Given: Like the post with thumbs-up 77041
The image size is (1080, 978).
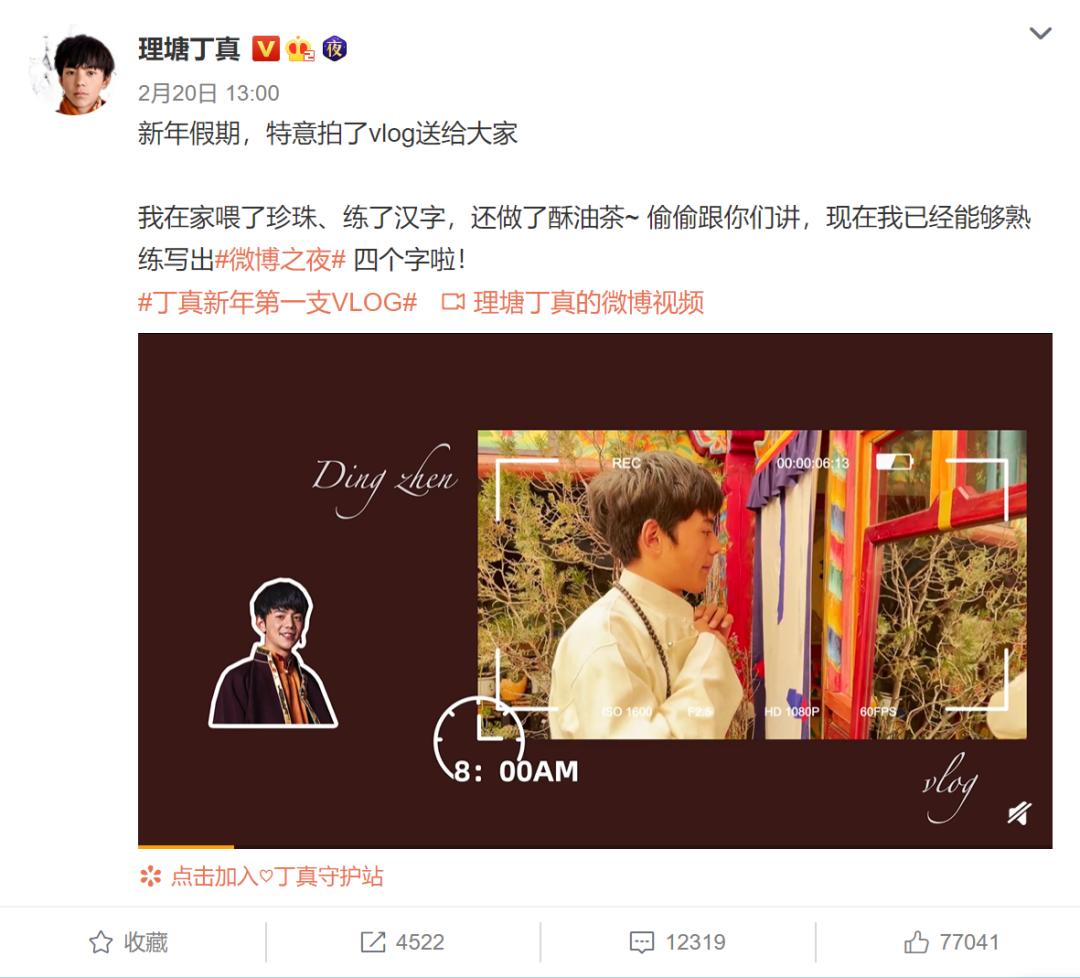Looking at the screenshot, I should [x=951, y=942].
